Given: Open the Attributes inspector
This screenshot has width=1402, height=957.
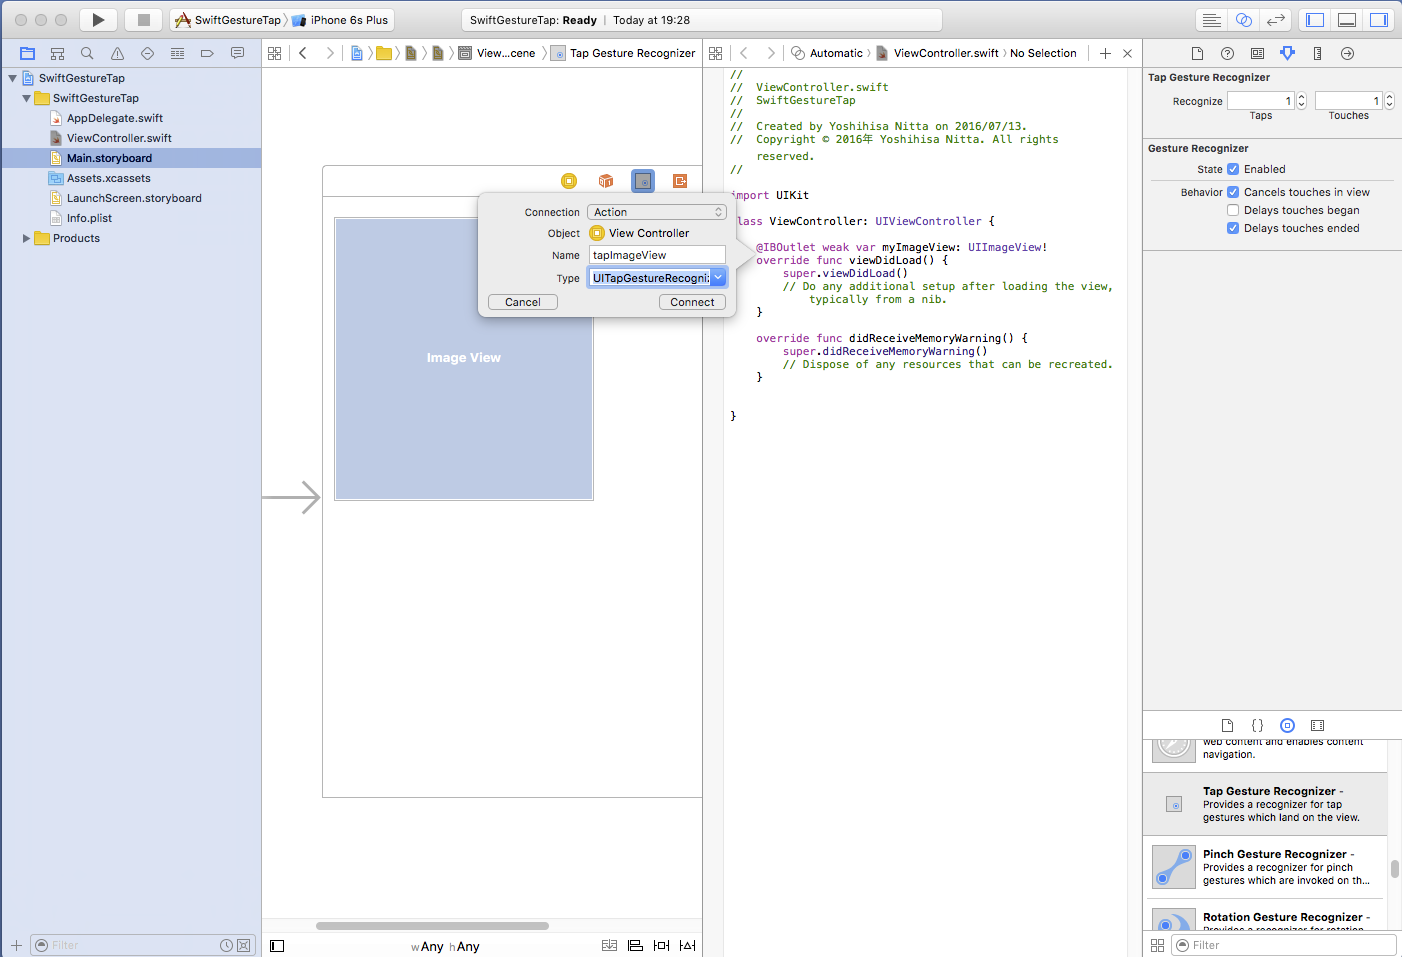Looking at the screenshot, I should (1287, 53).
